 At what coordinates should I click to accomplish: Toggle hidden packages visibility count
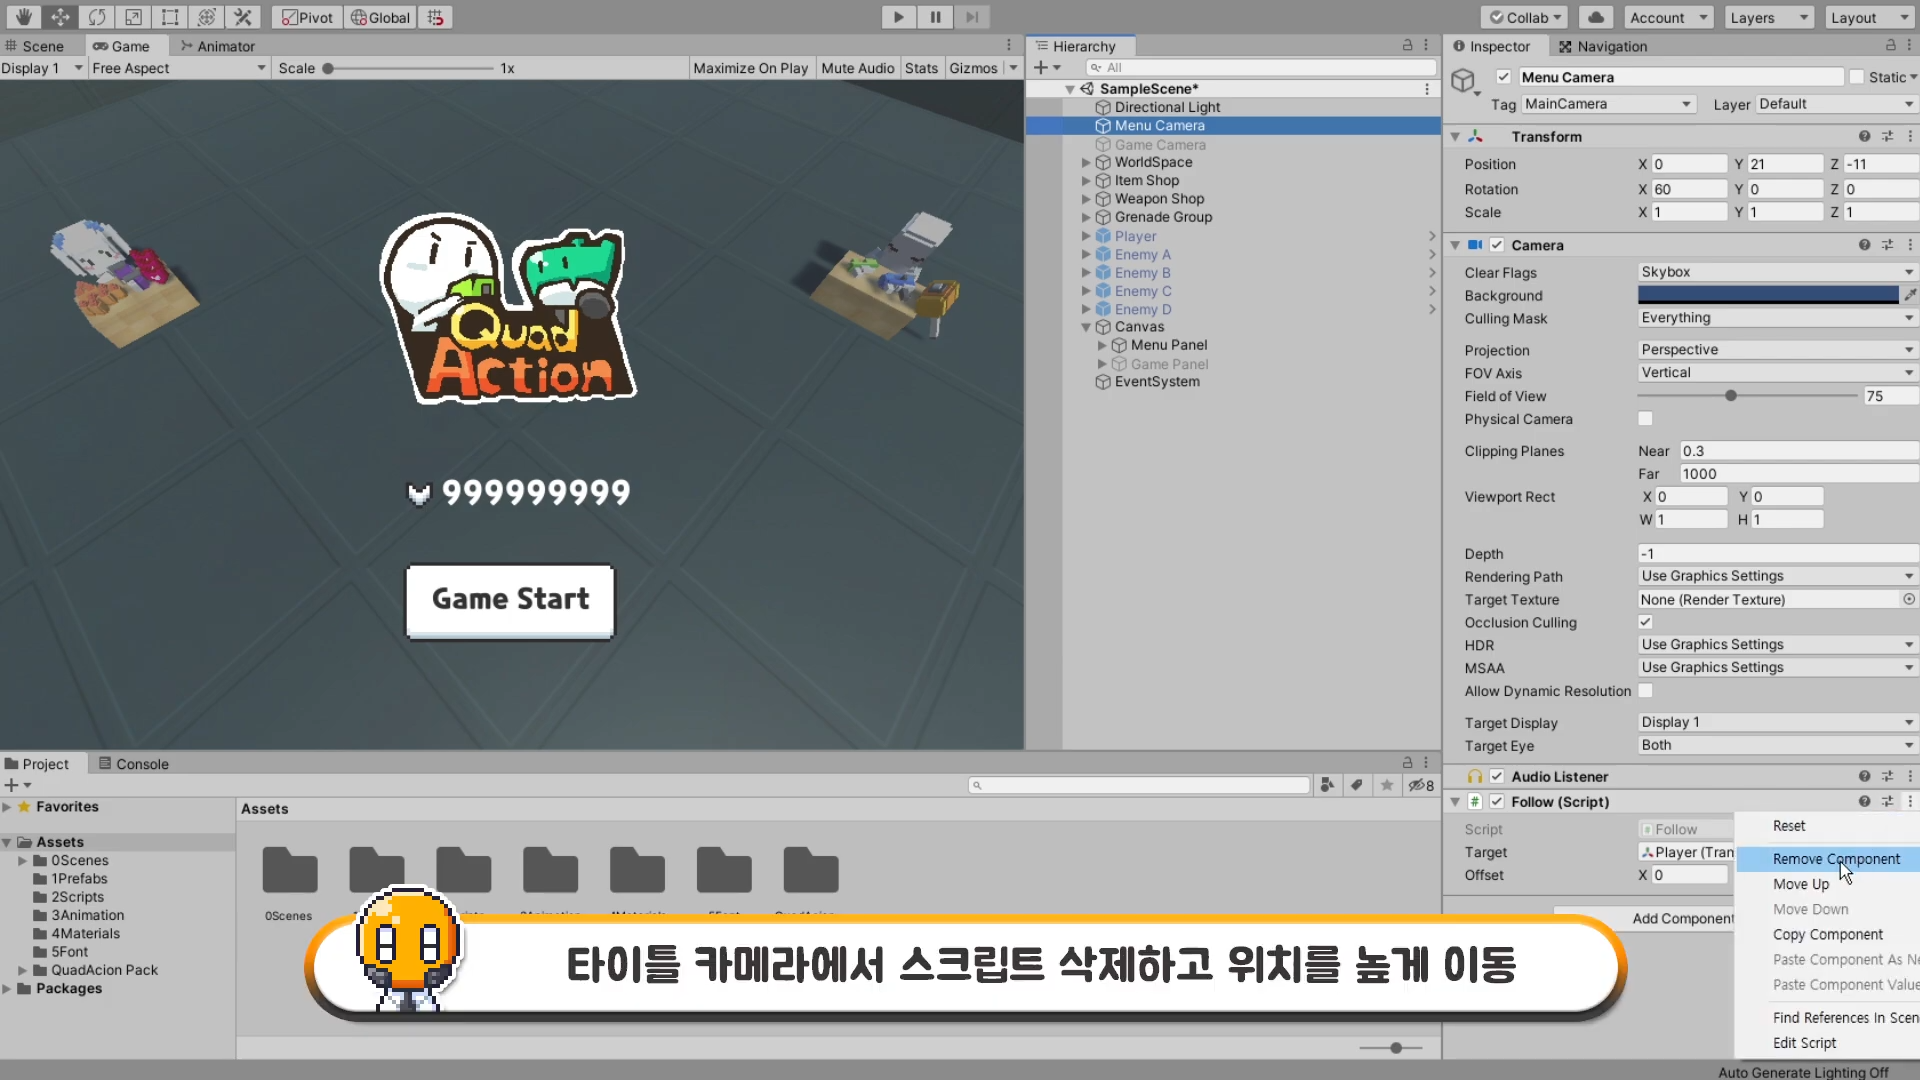click(1421, 785)
